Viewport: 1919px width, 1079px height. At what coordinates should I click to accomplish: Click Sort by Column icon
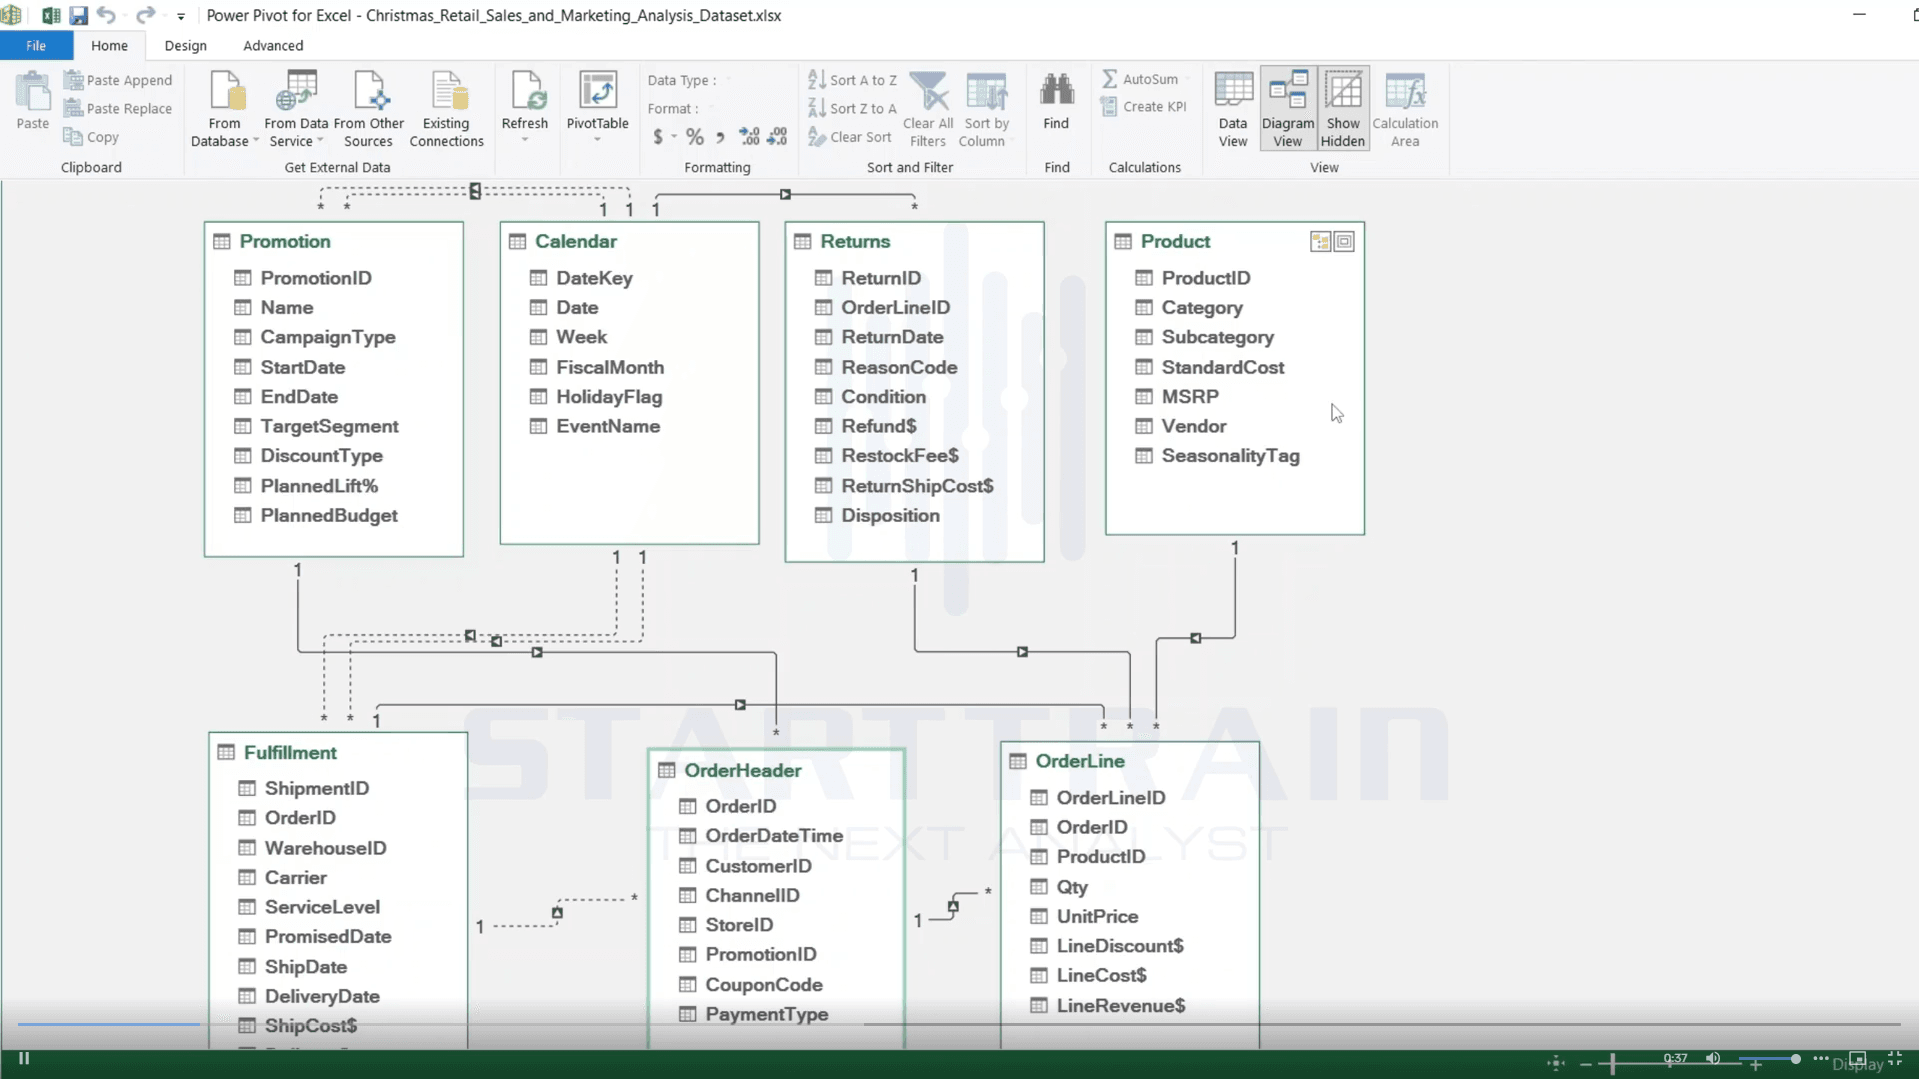(985, 91)
